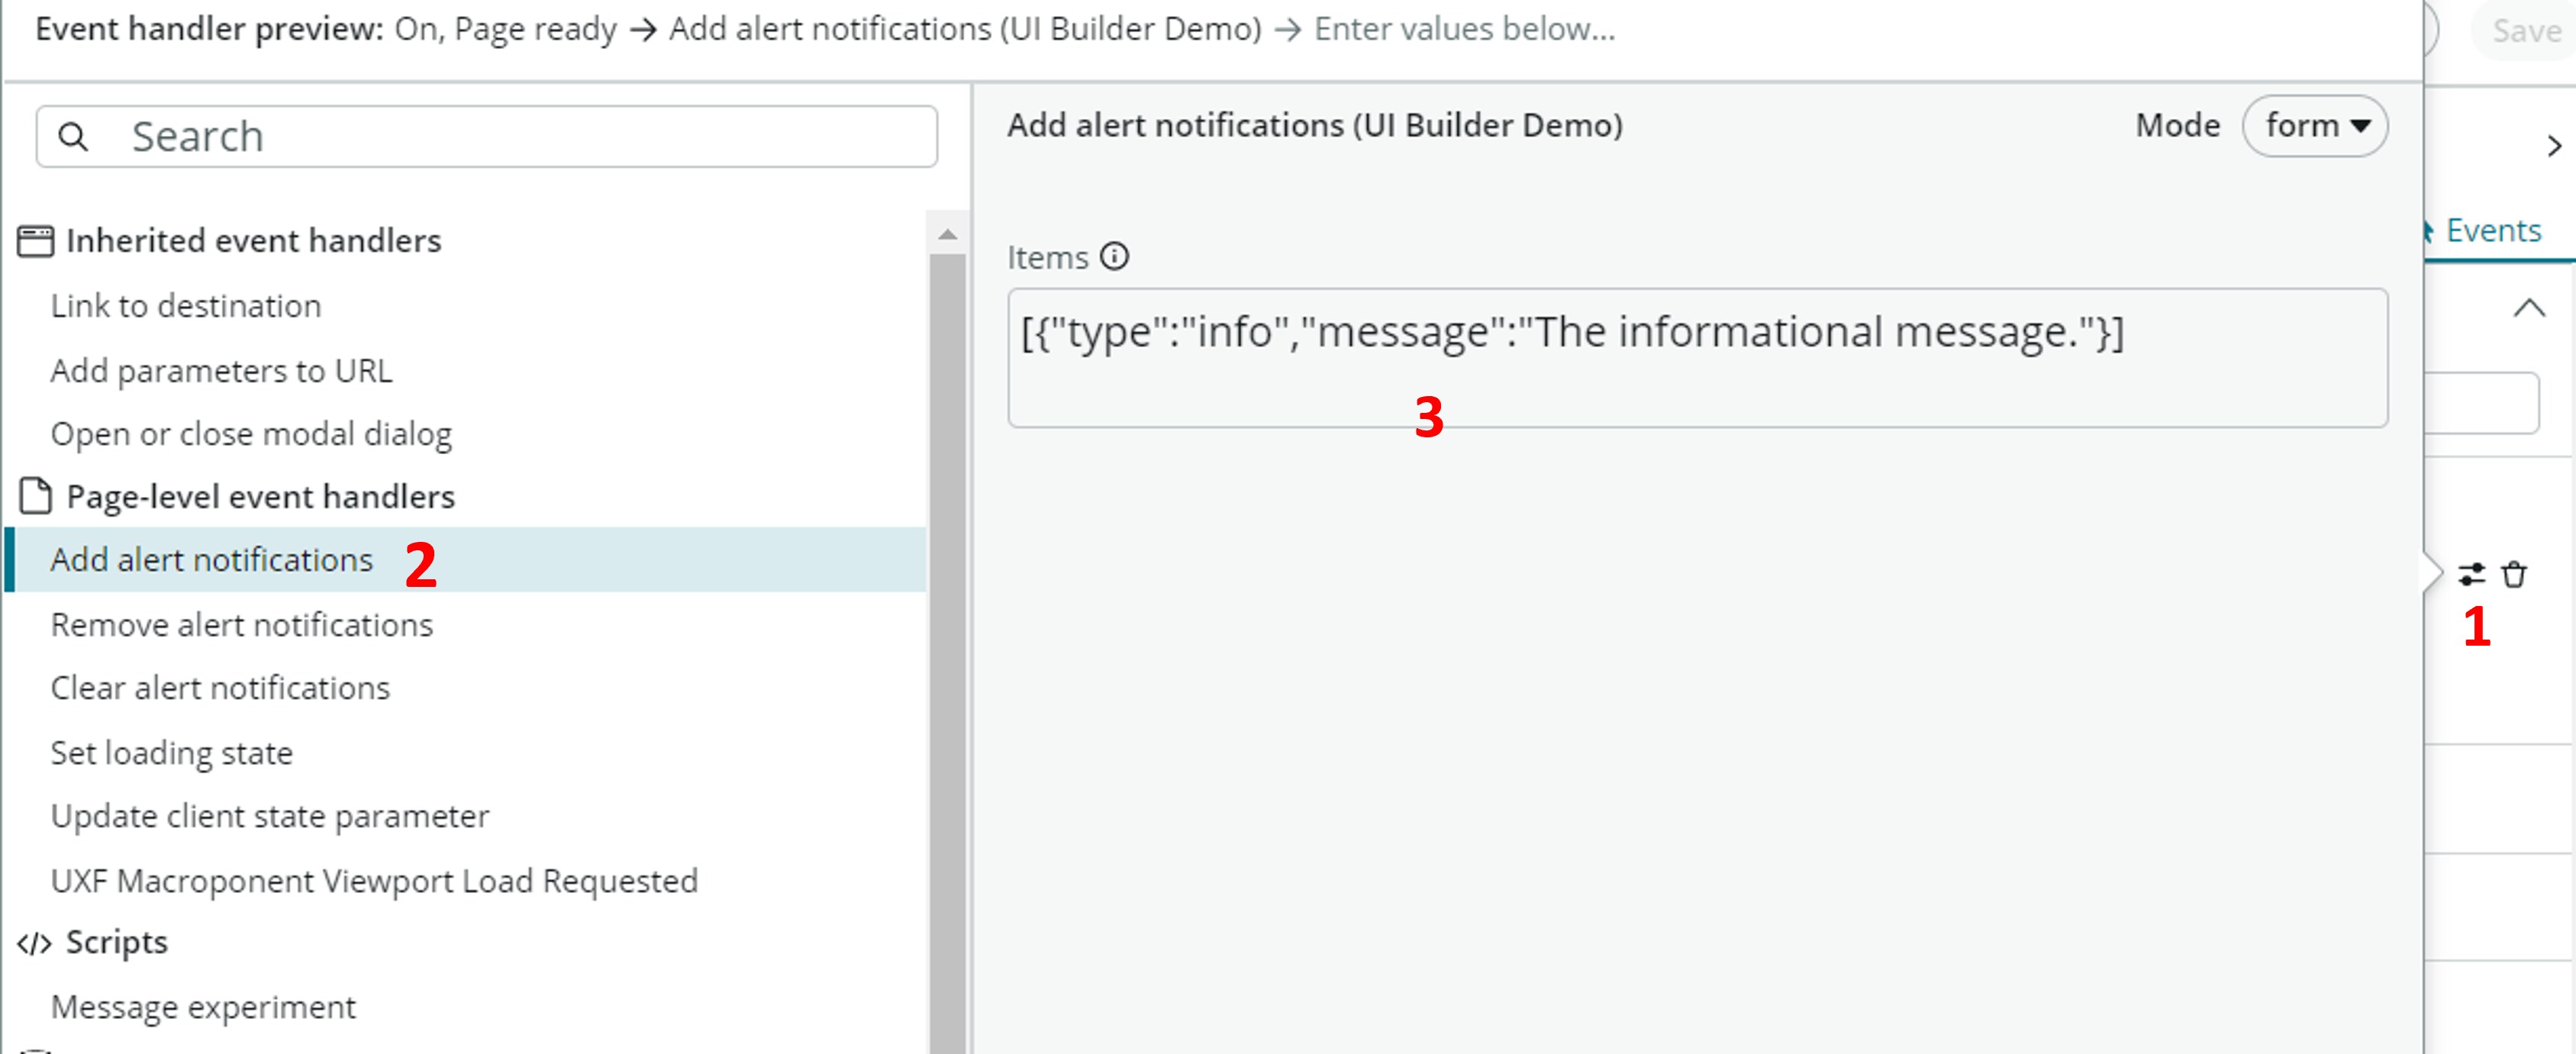Click the Save button

pos(2525,31)
